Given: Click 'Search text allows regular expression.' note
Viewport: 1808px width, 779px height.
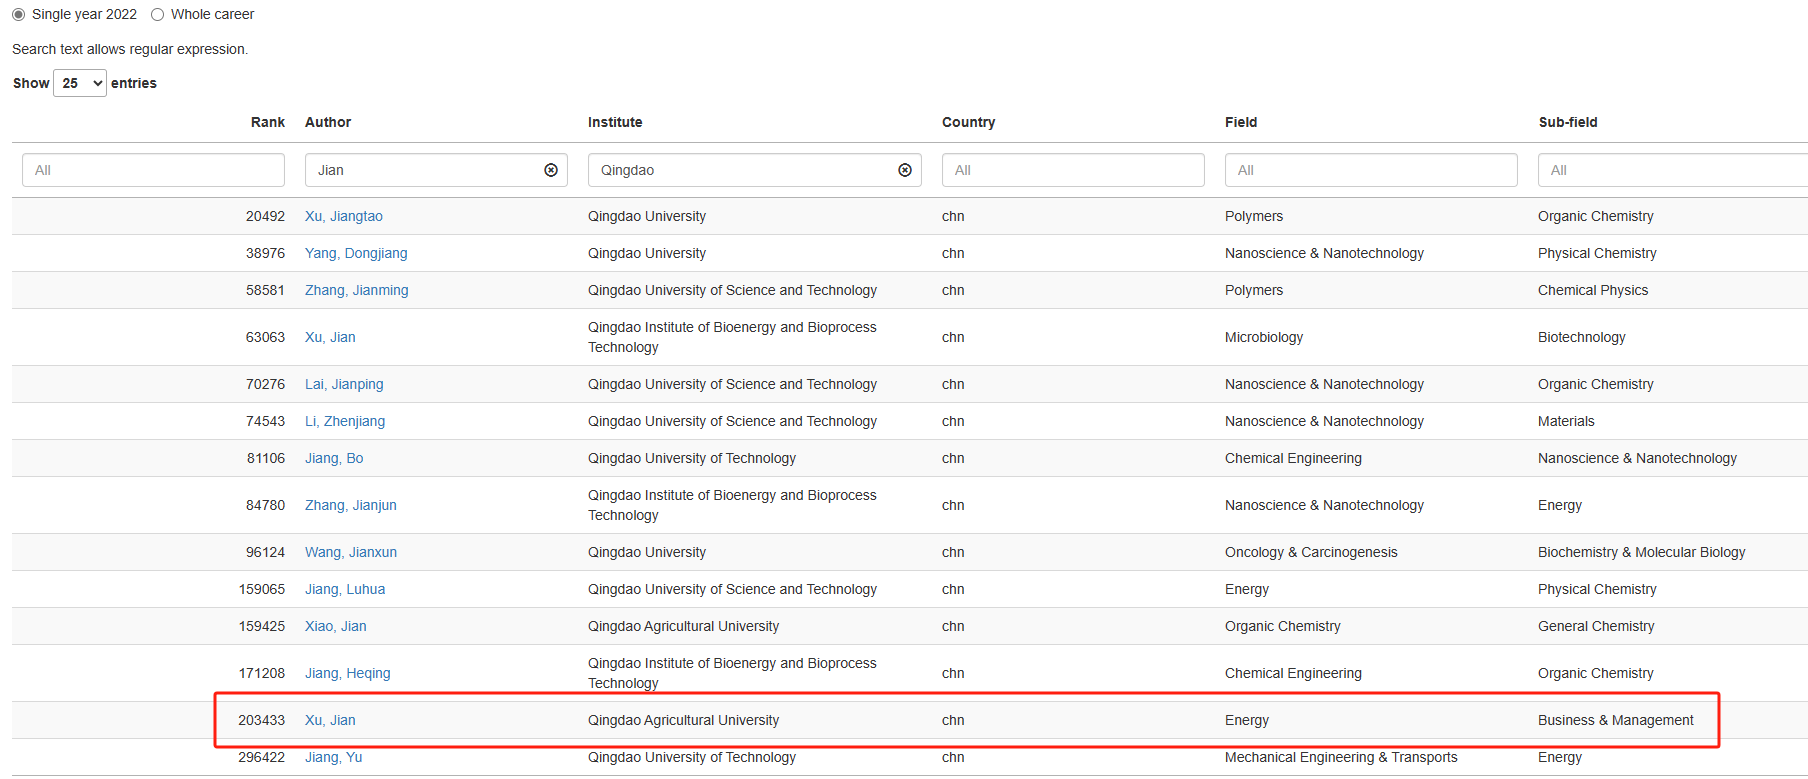Looking at the screenshot, I should pyautogui.click(x=130, y=49).
